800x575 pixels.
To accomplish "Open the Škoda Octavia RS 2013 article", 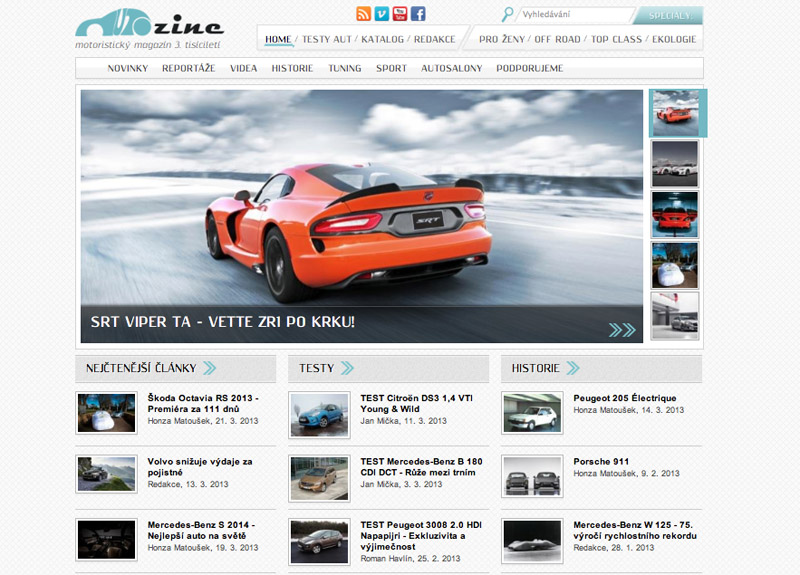I will pyautogui.click(x=203, y=403).
